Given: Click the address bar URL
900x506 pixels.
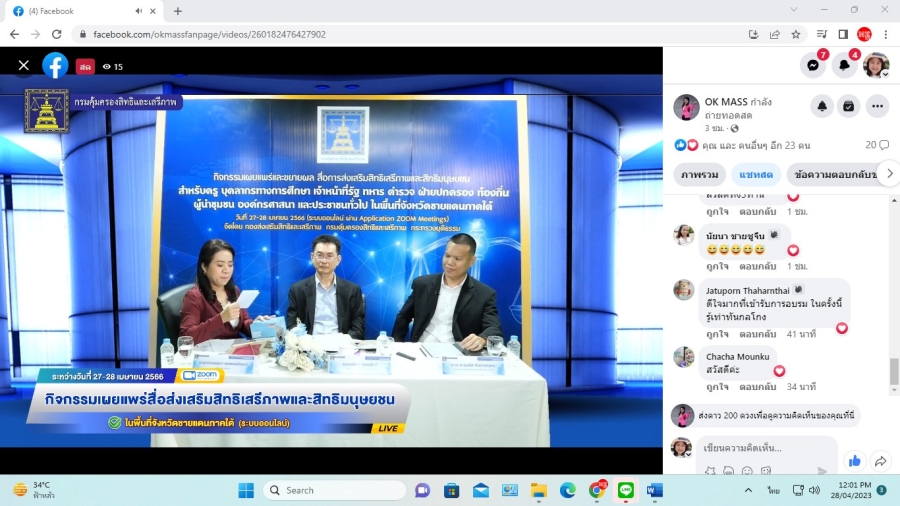Looking at the screenshot, I should 209,34.
